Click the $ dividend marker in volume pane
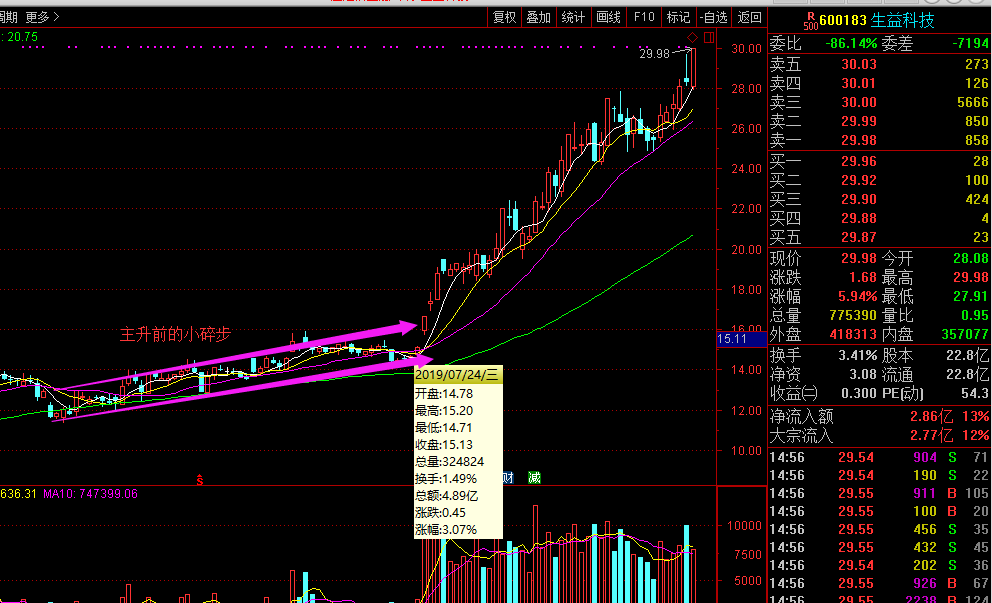The height and width of the screenshot is (603, 992). pyautogui.click(x=200, y=480)
